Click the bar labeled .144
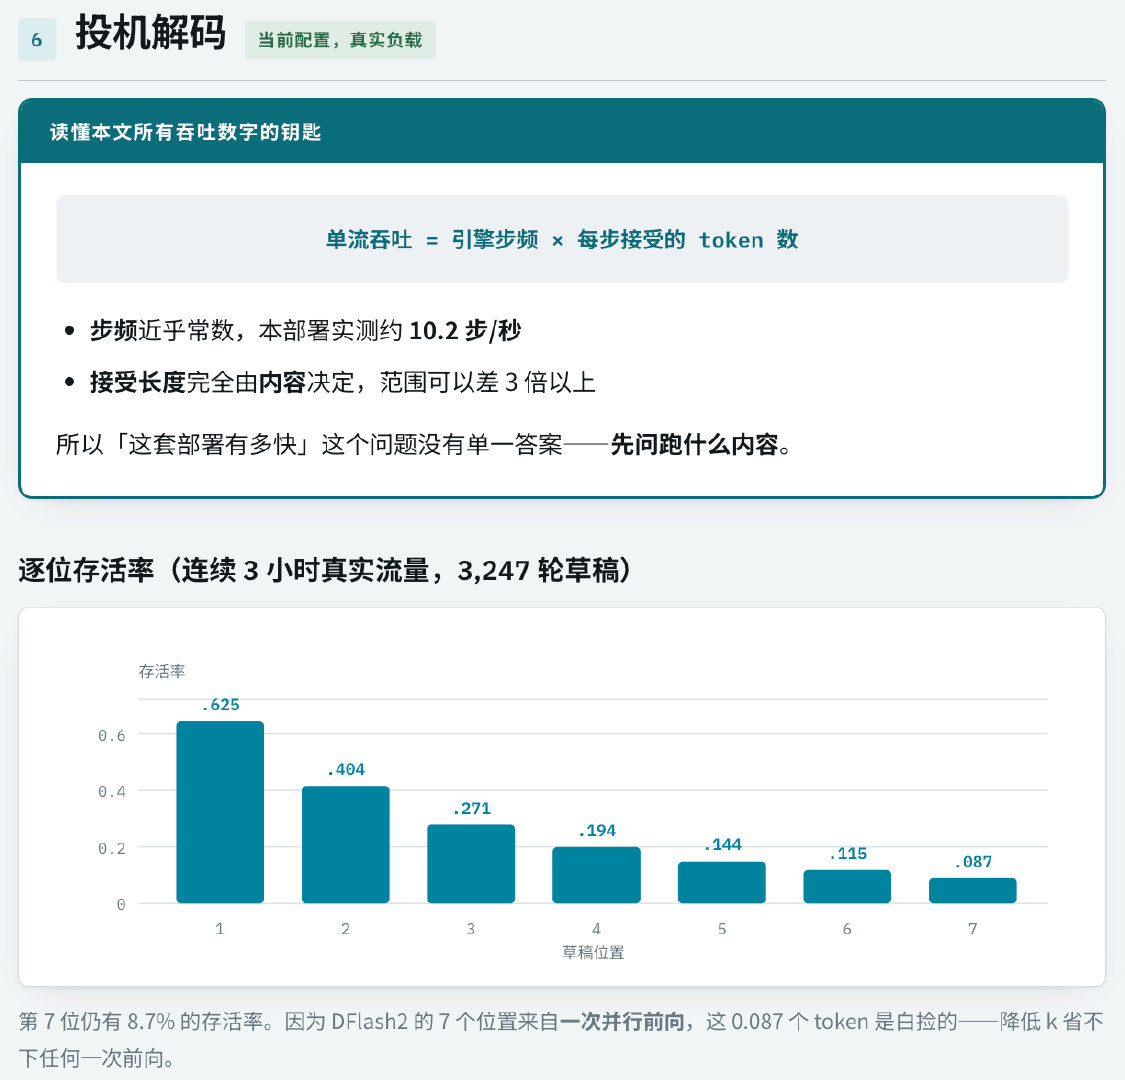Screen dimensions: 1125x1080 (722, 882)
